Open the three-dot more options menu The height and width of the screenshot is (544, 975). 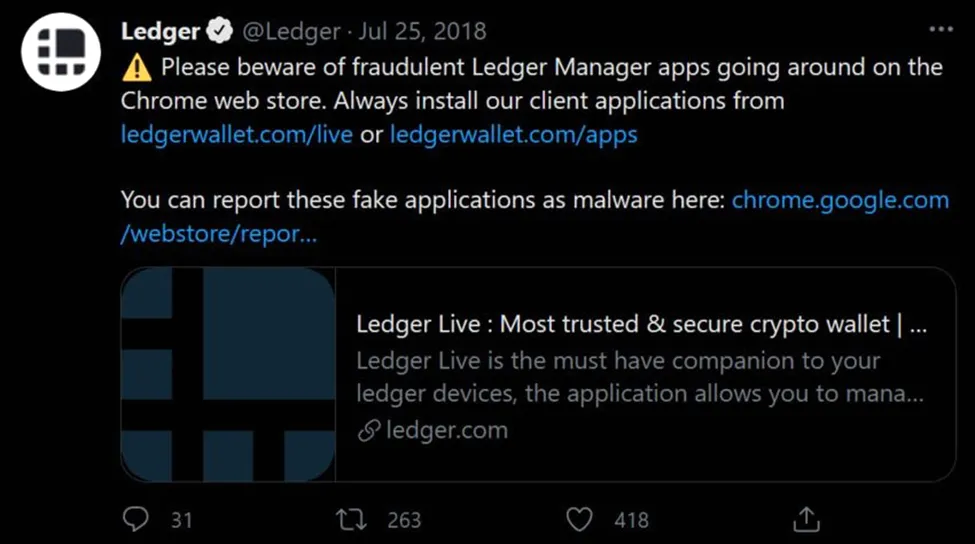coord(941,29)
